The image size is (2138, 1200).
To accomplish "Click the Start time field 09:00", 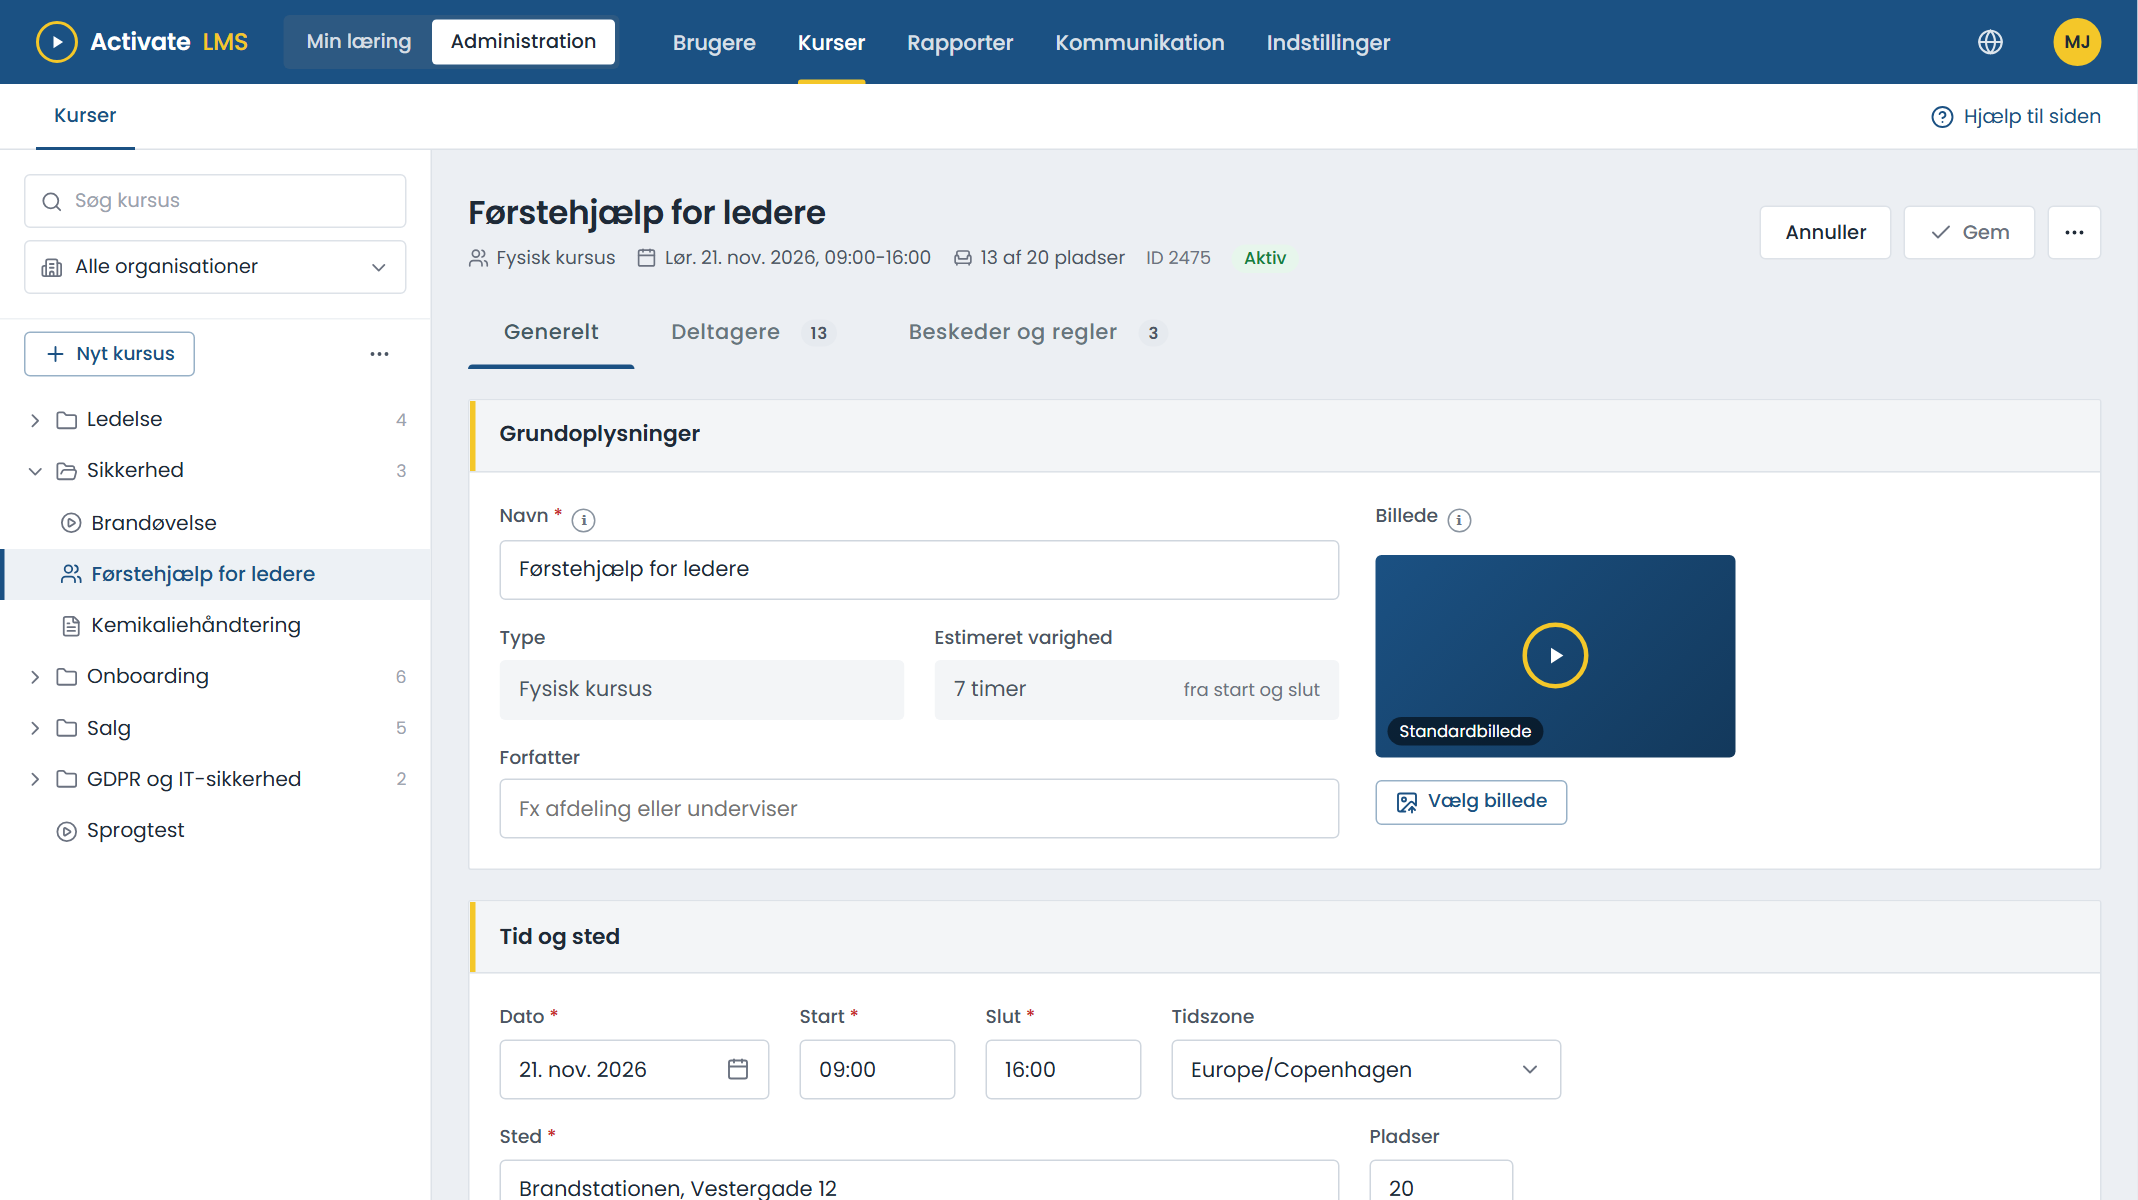I will click(x=877, y=1069).
